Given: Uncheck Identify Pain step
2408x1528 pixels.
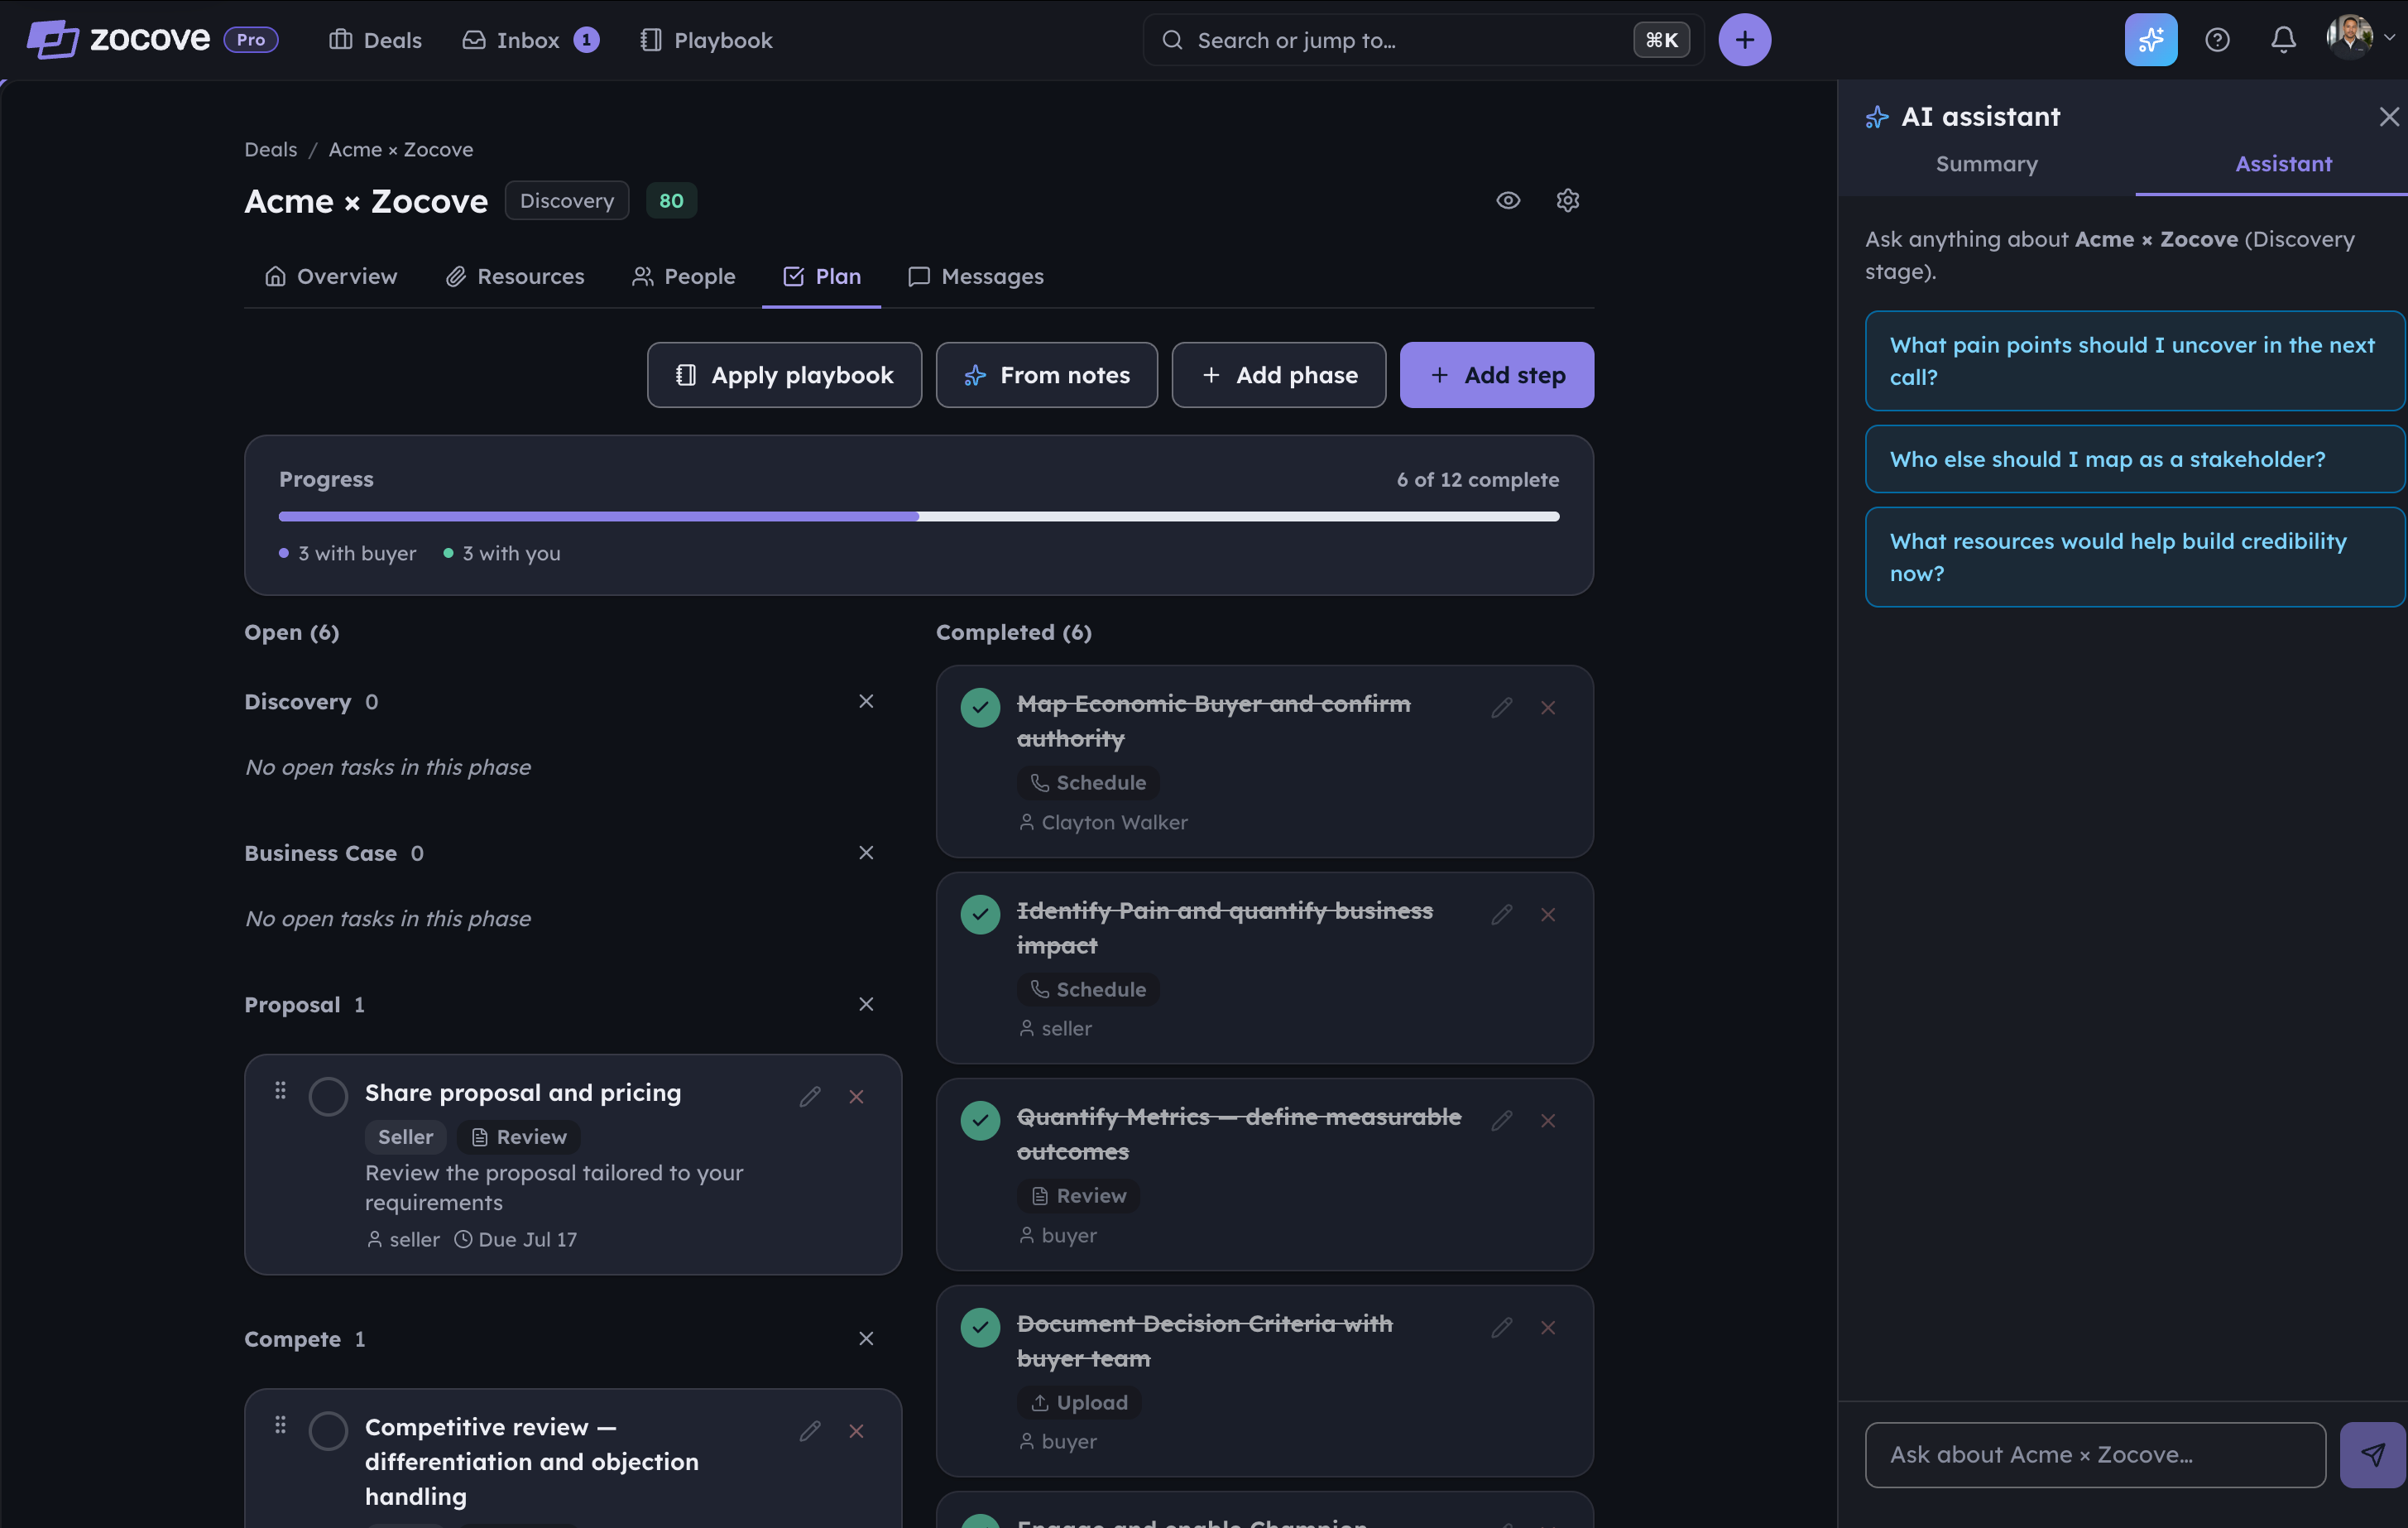Looking at the screenshot, I should click(980, 915).
